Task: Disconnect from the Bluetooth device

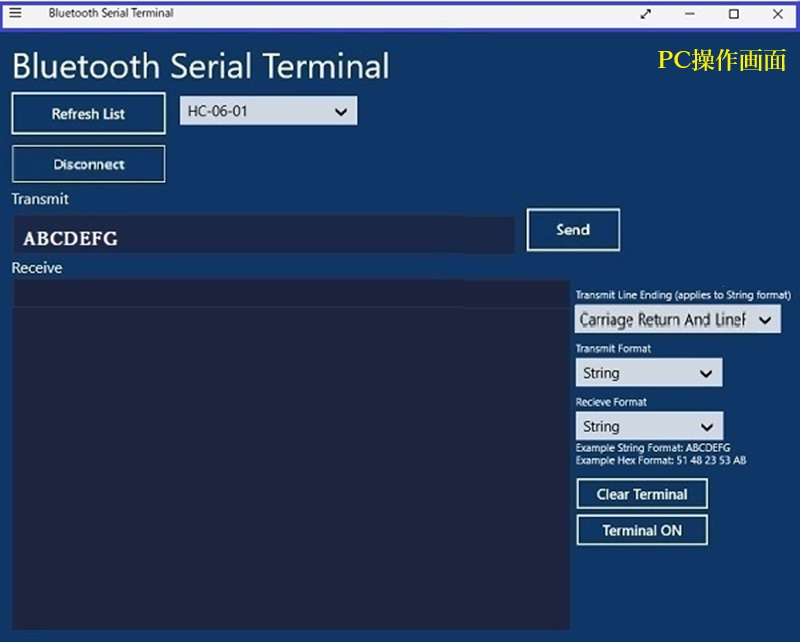Action: [89, 164]
